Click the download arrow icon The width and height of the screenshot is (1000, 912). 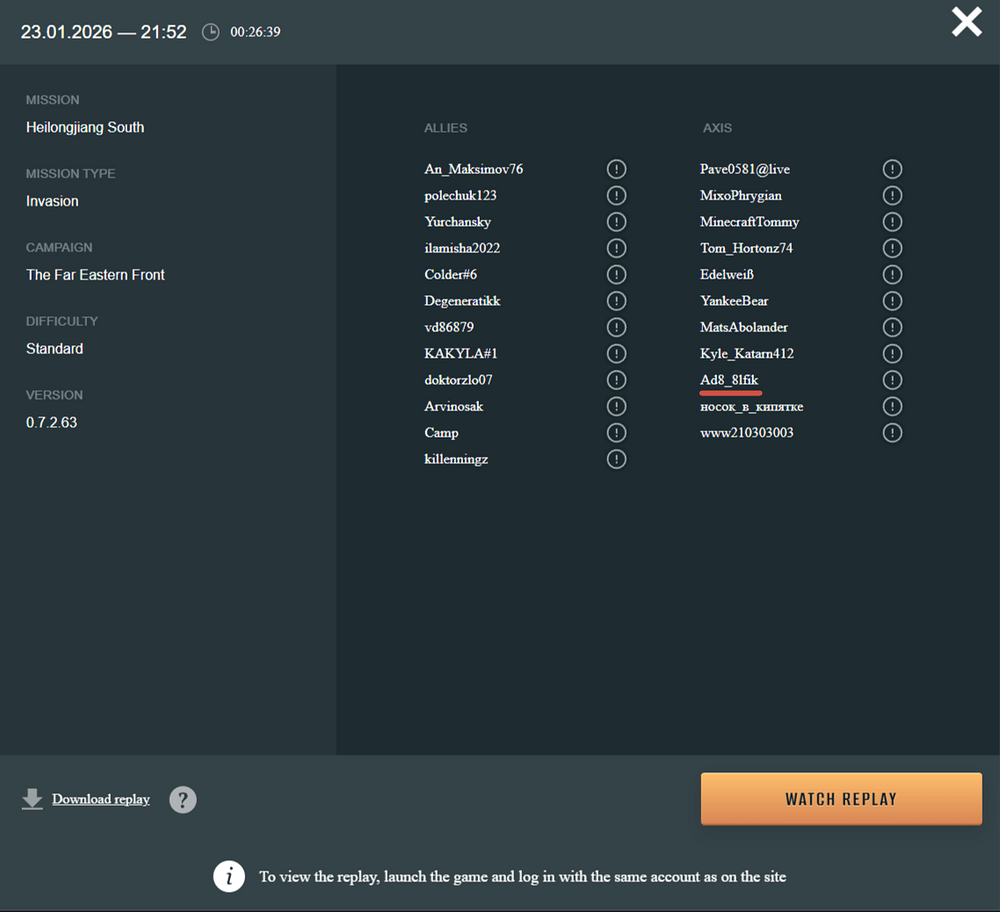coord(32,799)
